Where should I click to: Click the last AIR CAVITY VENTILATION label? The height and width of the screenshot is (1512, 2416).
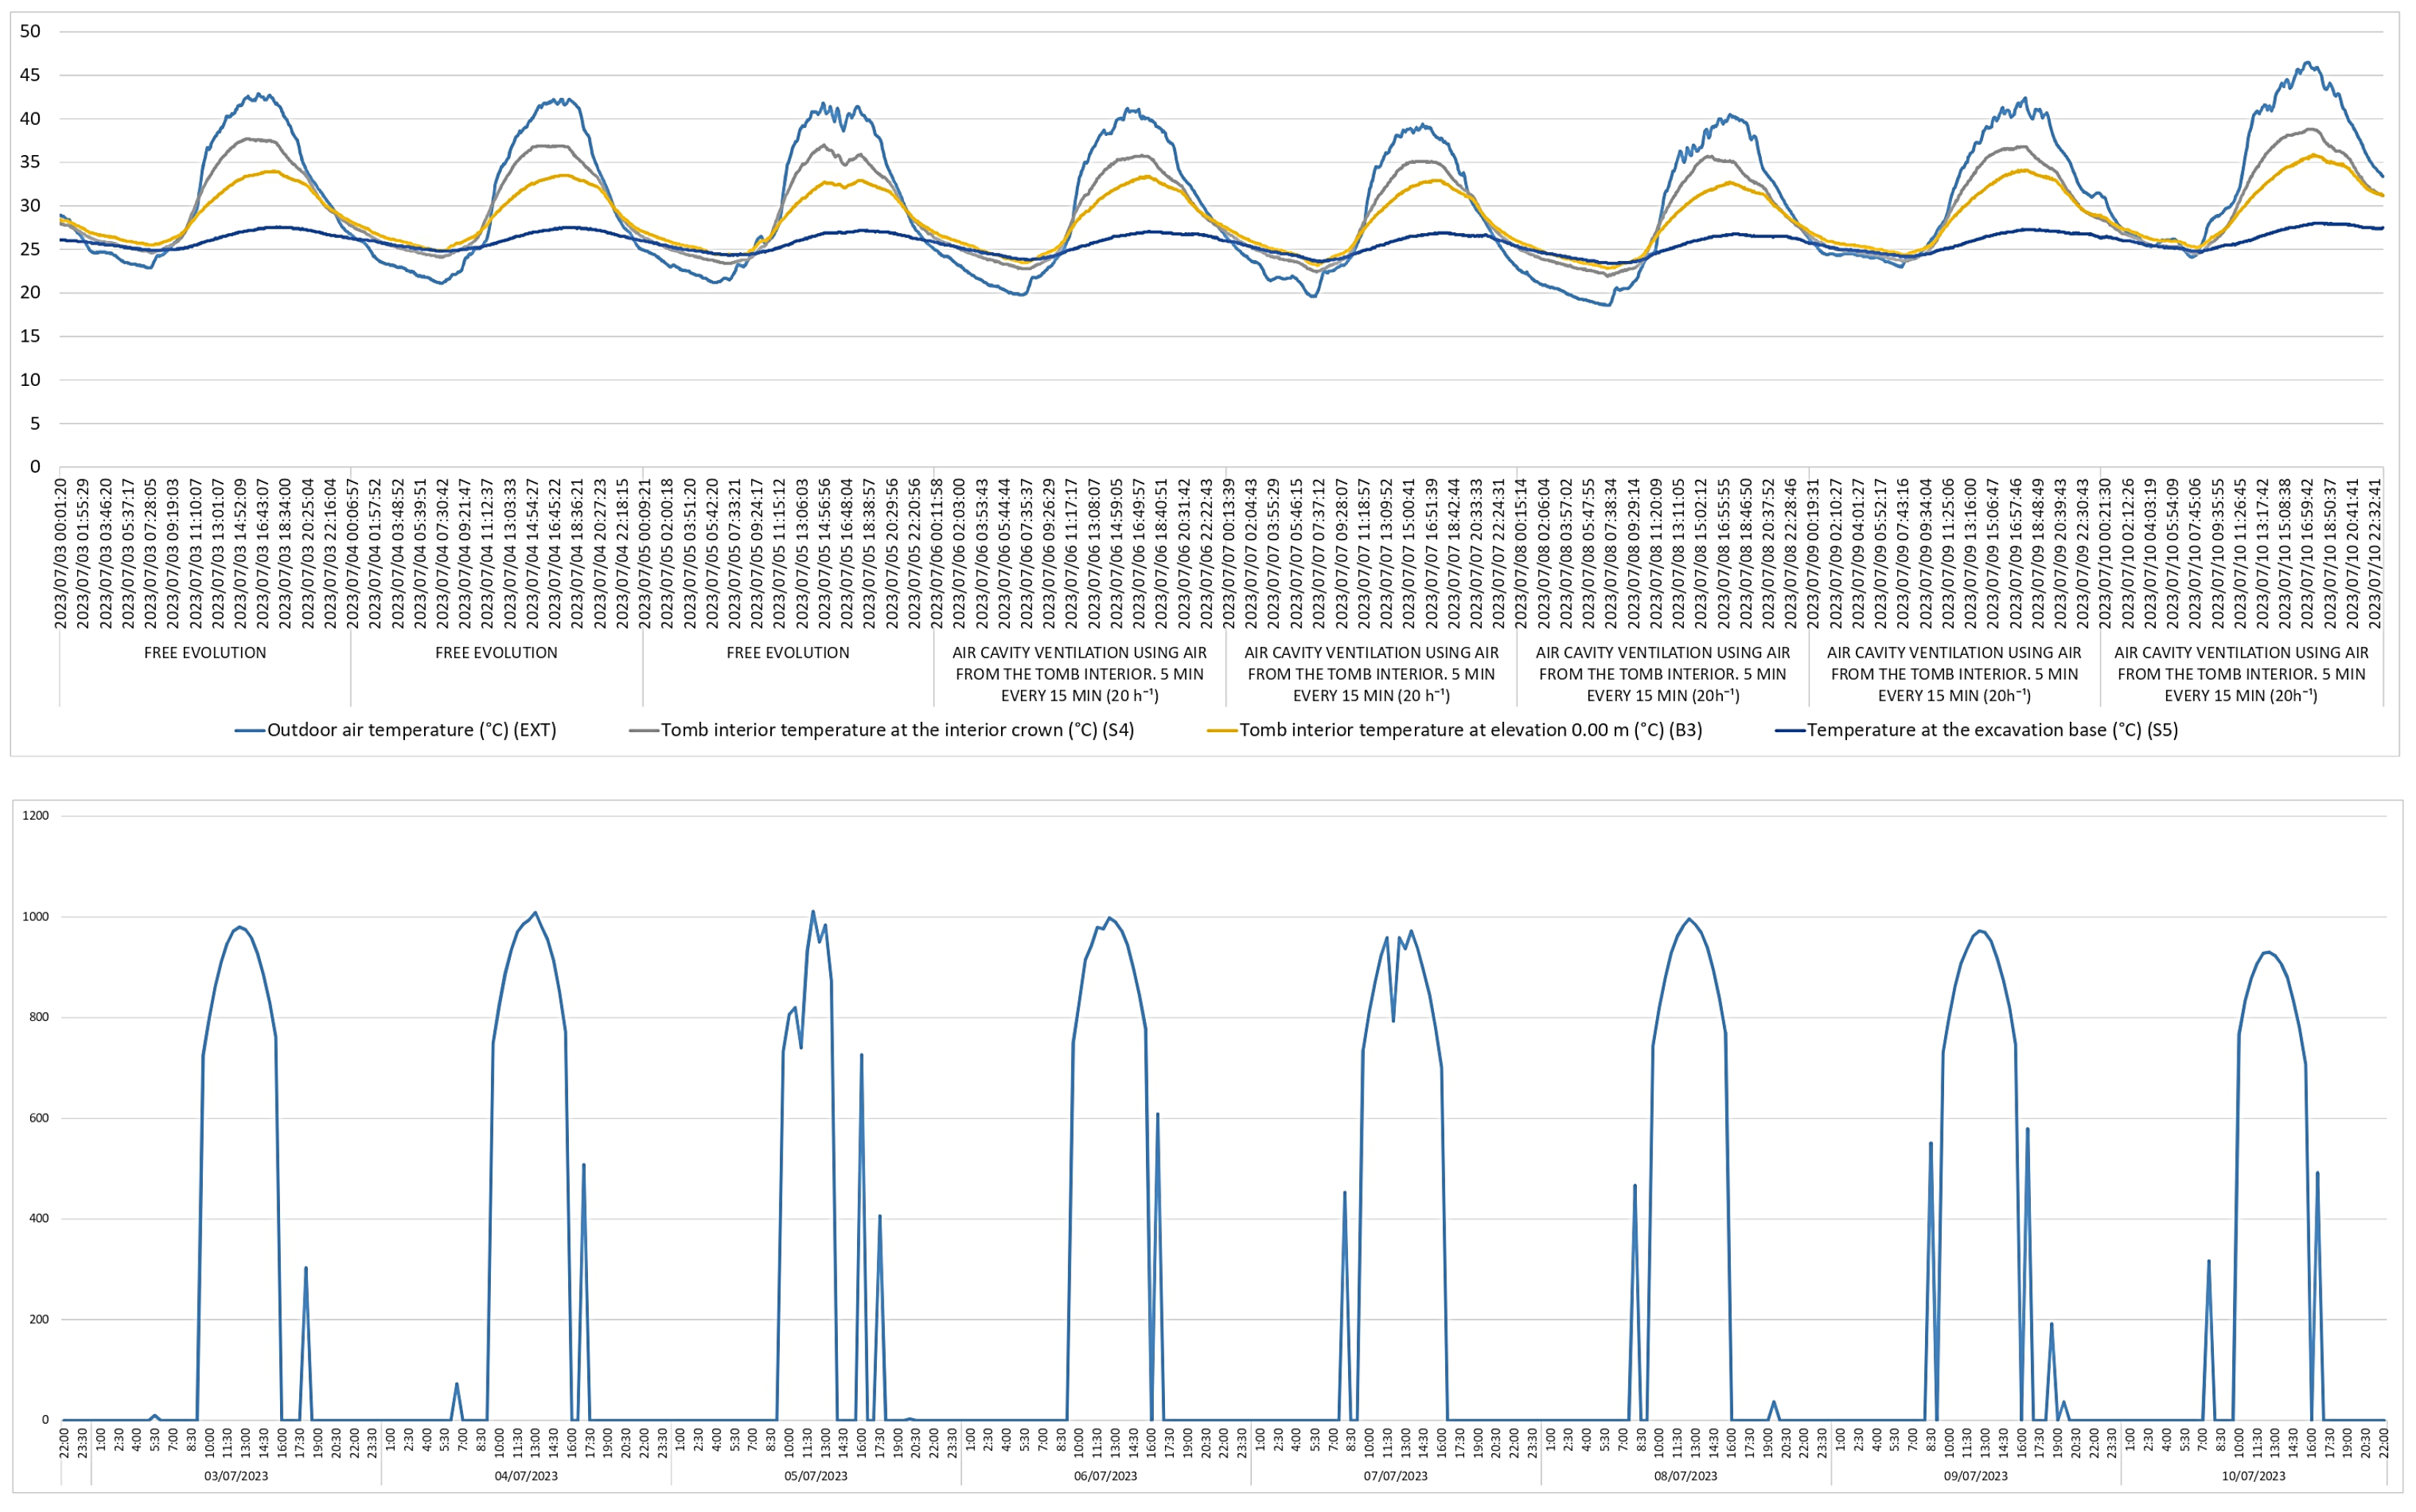2241,674
